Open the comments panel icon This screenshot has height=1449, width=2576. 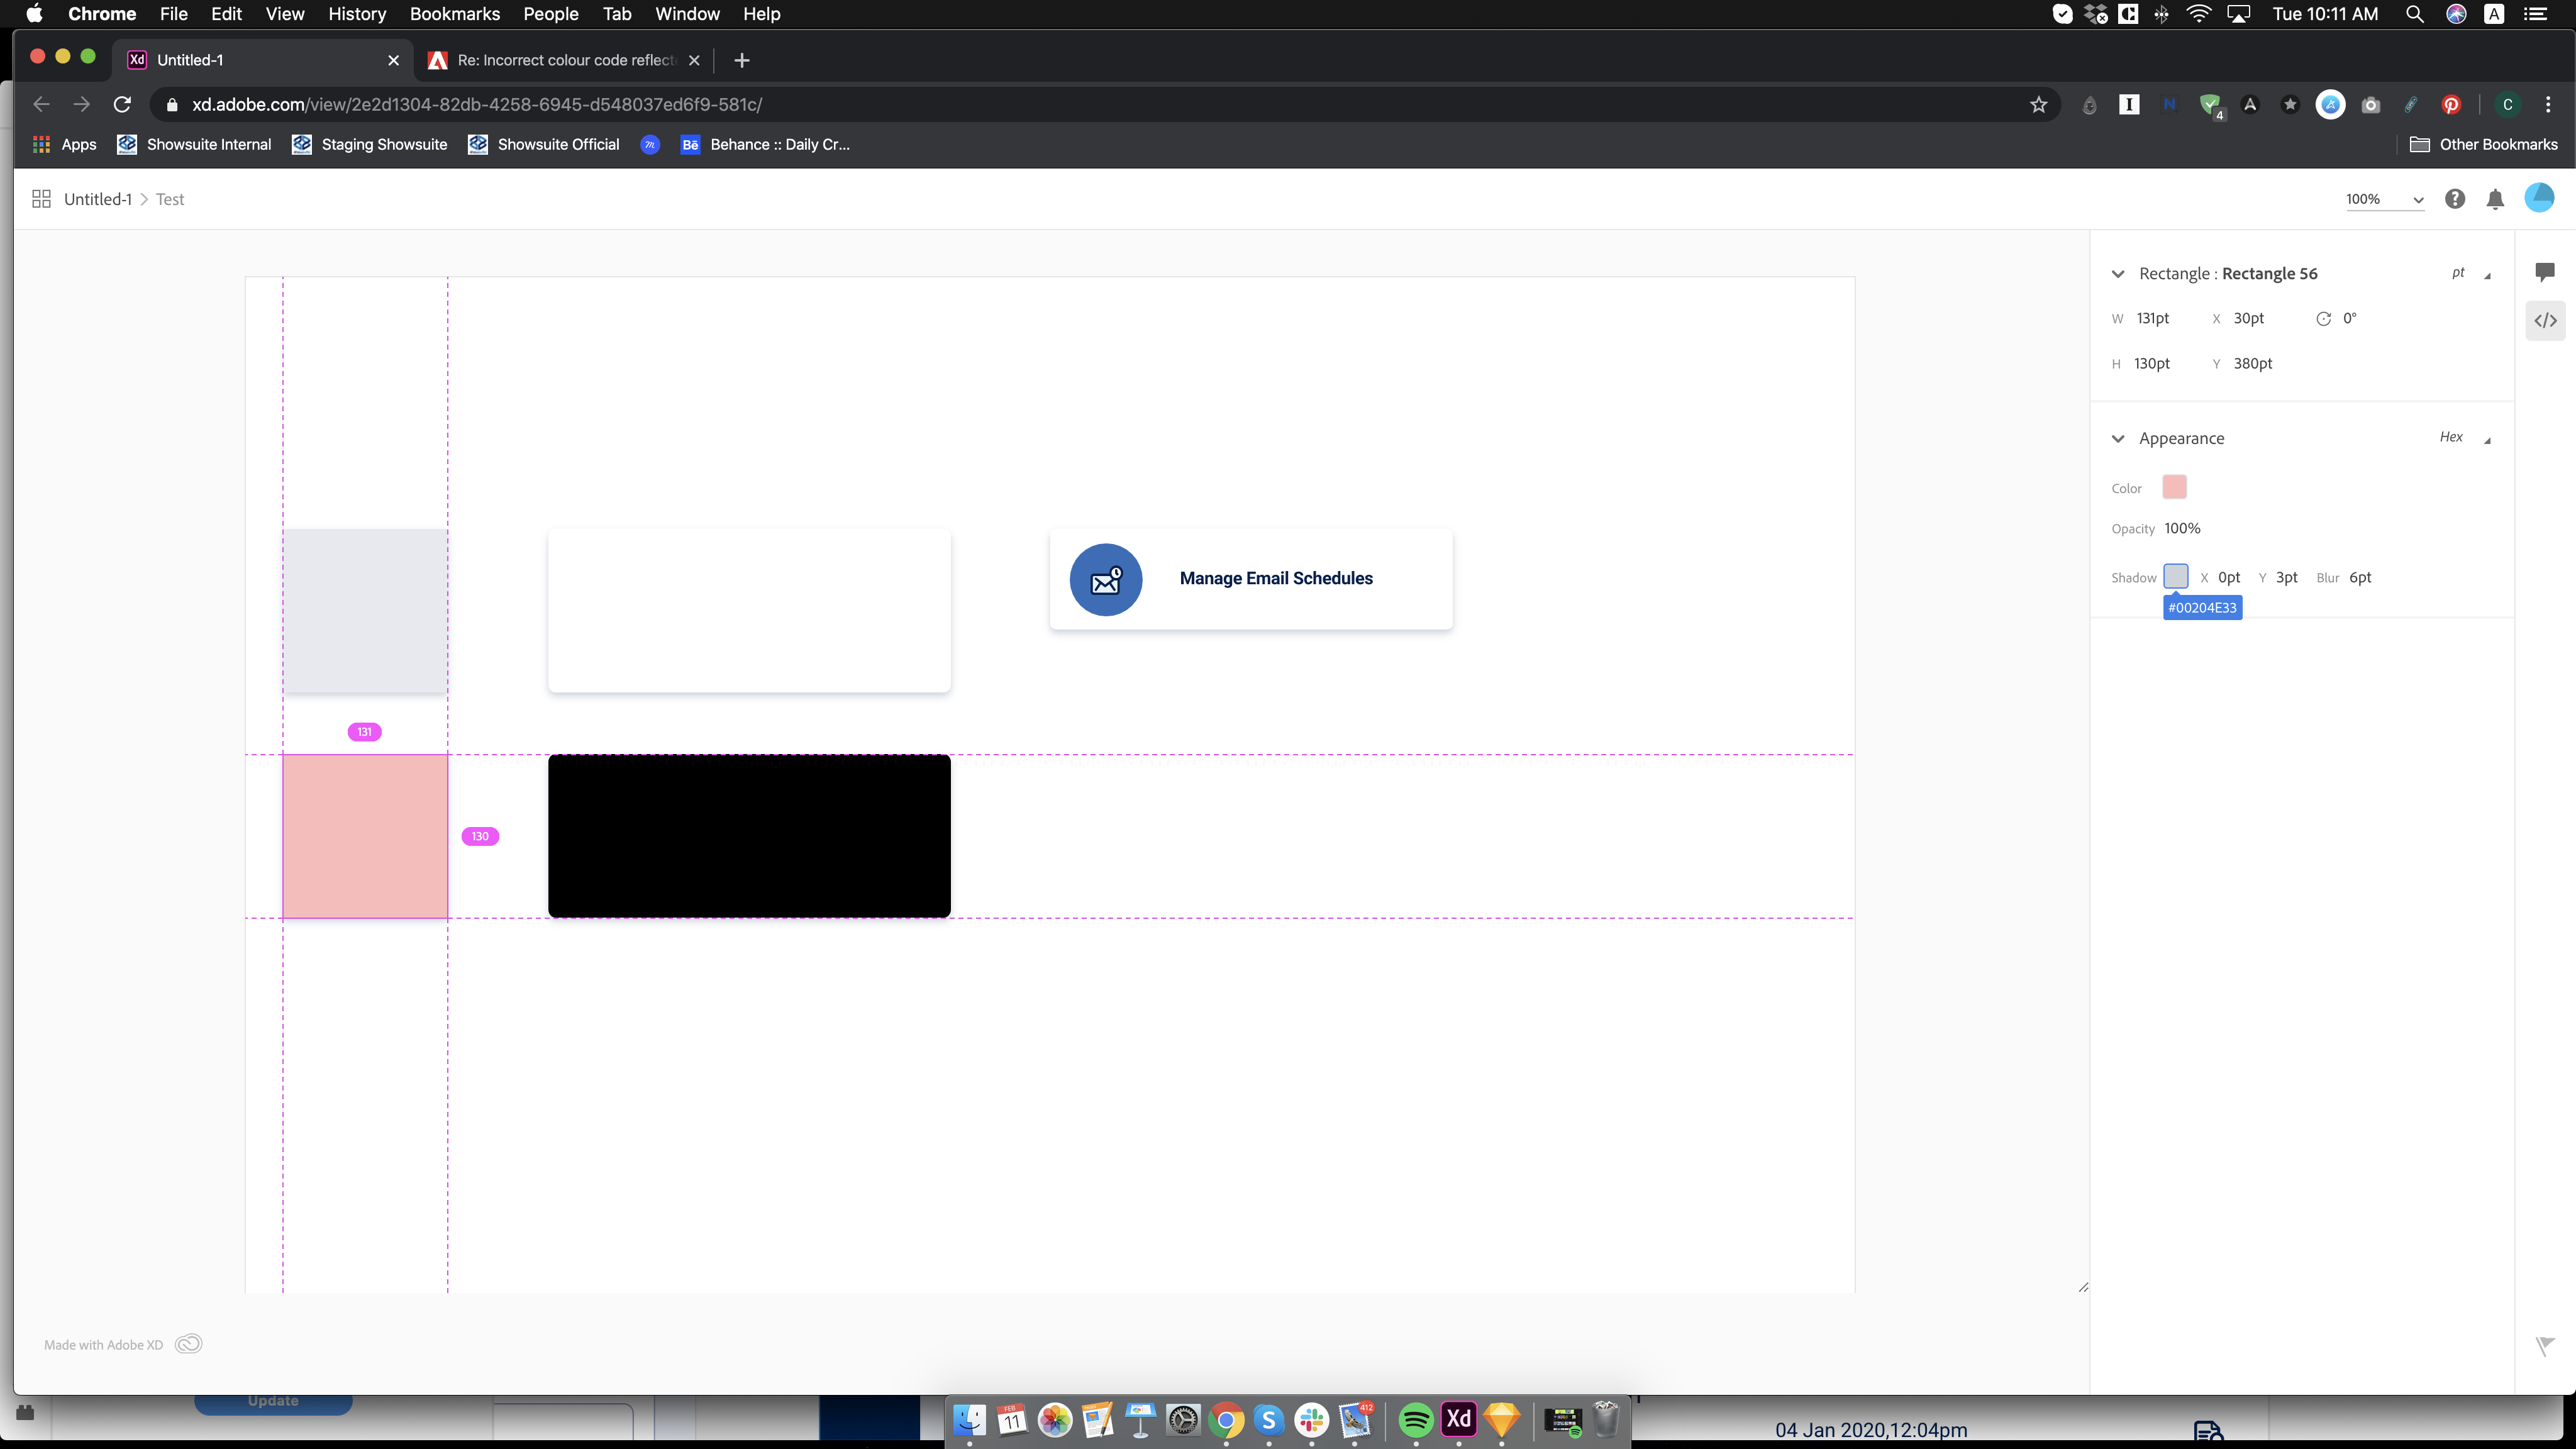[x=2545, y=272]
